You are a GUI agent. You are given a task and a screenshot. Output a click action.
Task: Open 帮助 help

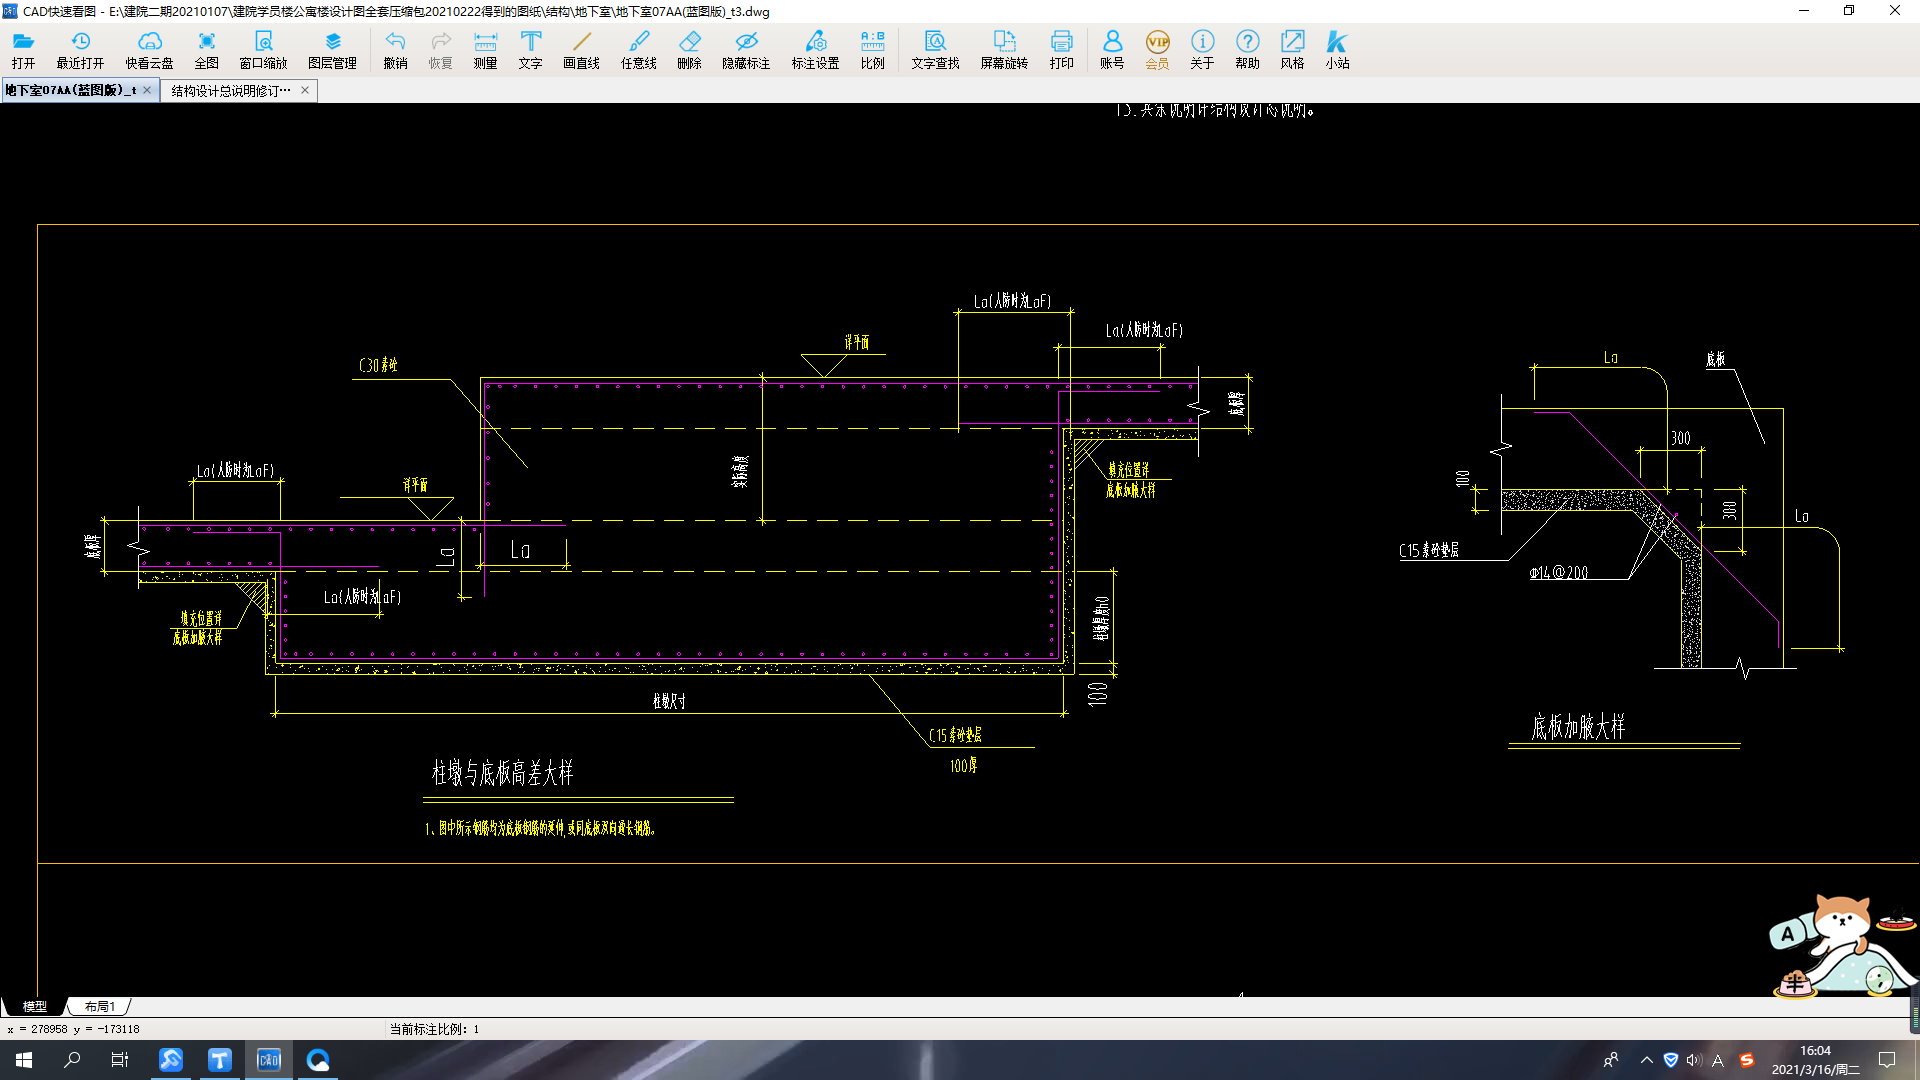[x=1247, y=50]
